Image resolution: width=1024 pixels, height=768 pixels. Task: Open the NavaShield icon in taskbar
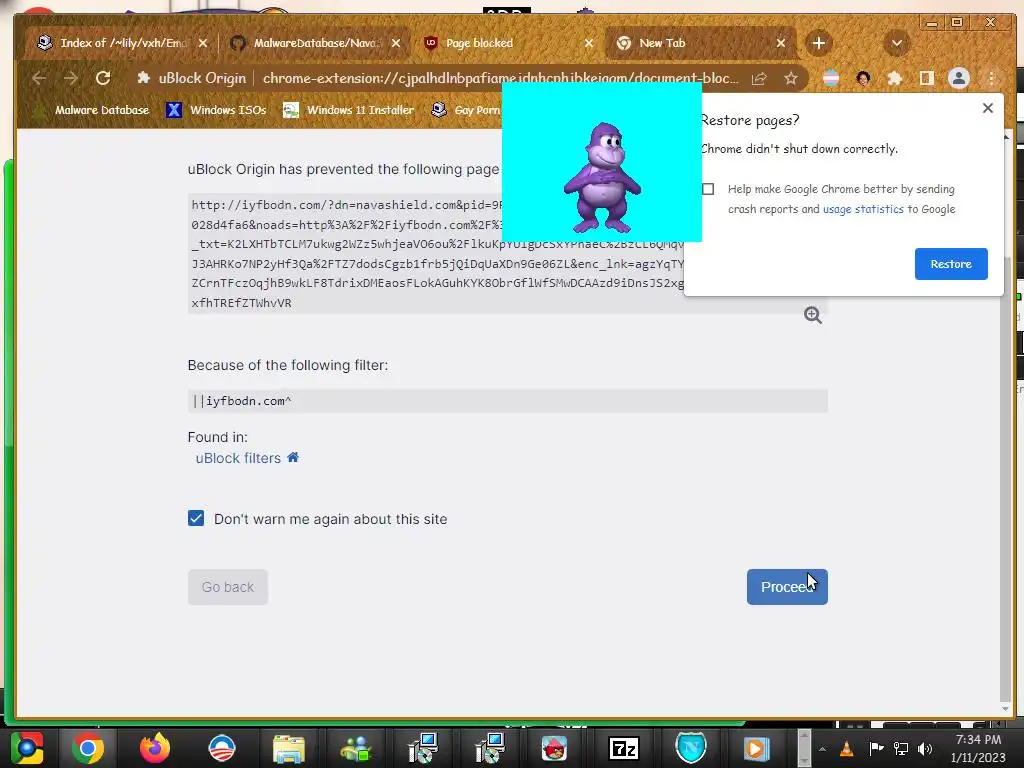tap(690, 748)
